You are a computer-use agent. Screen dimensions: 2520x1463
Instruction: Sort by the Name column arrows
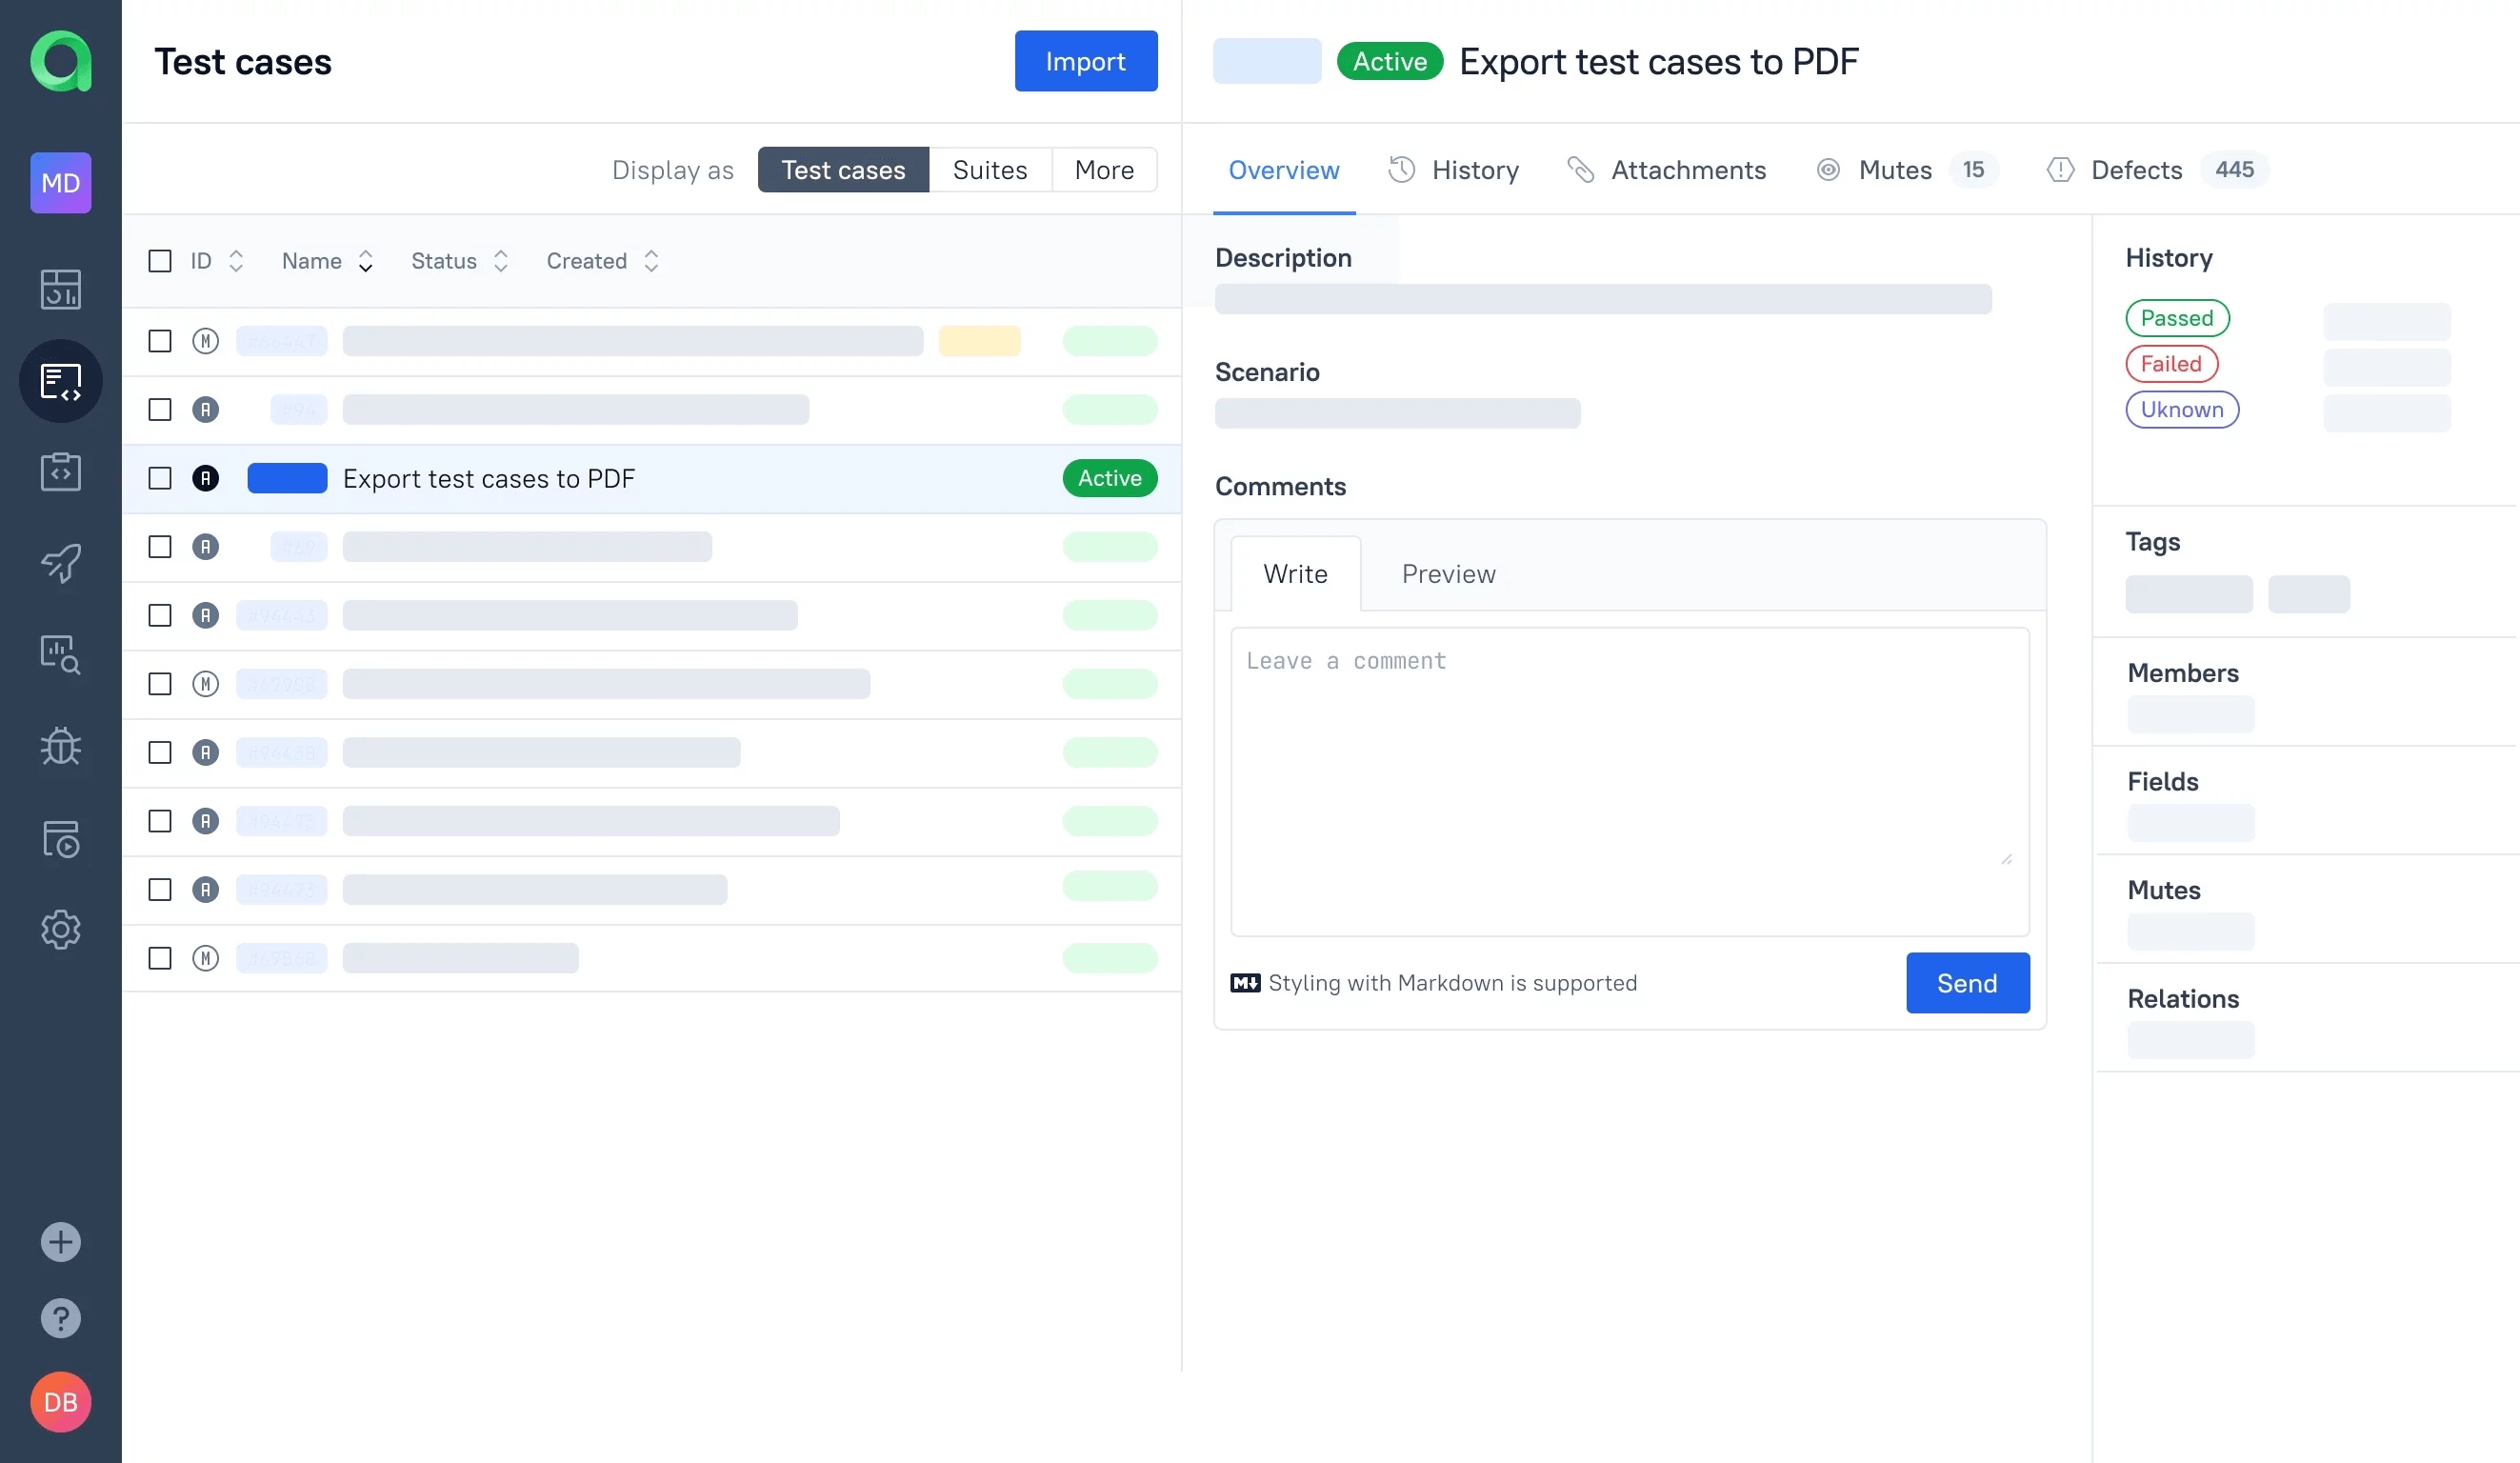[366, 261]
